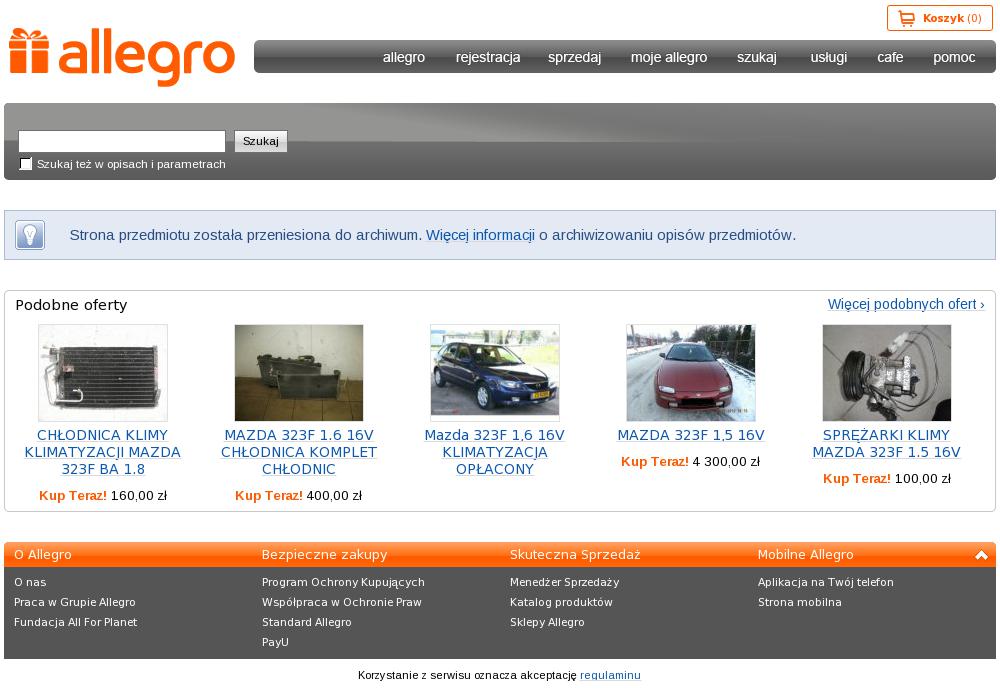Viewport: 1000px width, 695px height.
Task: Open the 'allegro' menu item
Action: [404, 57]
